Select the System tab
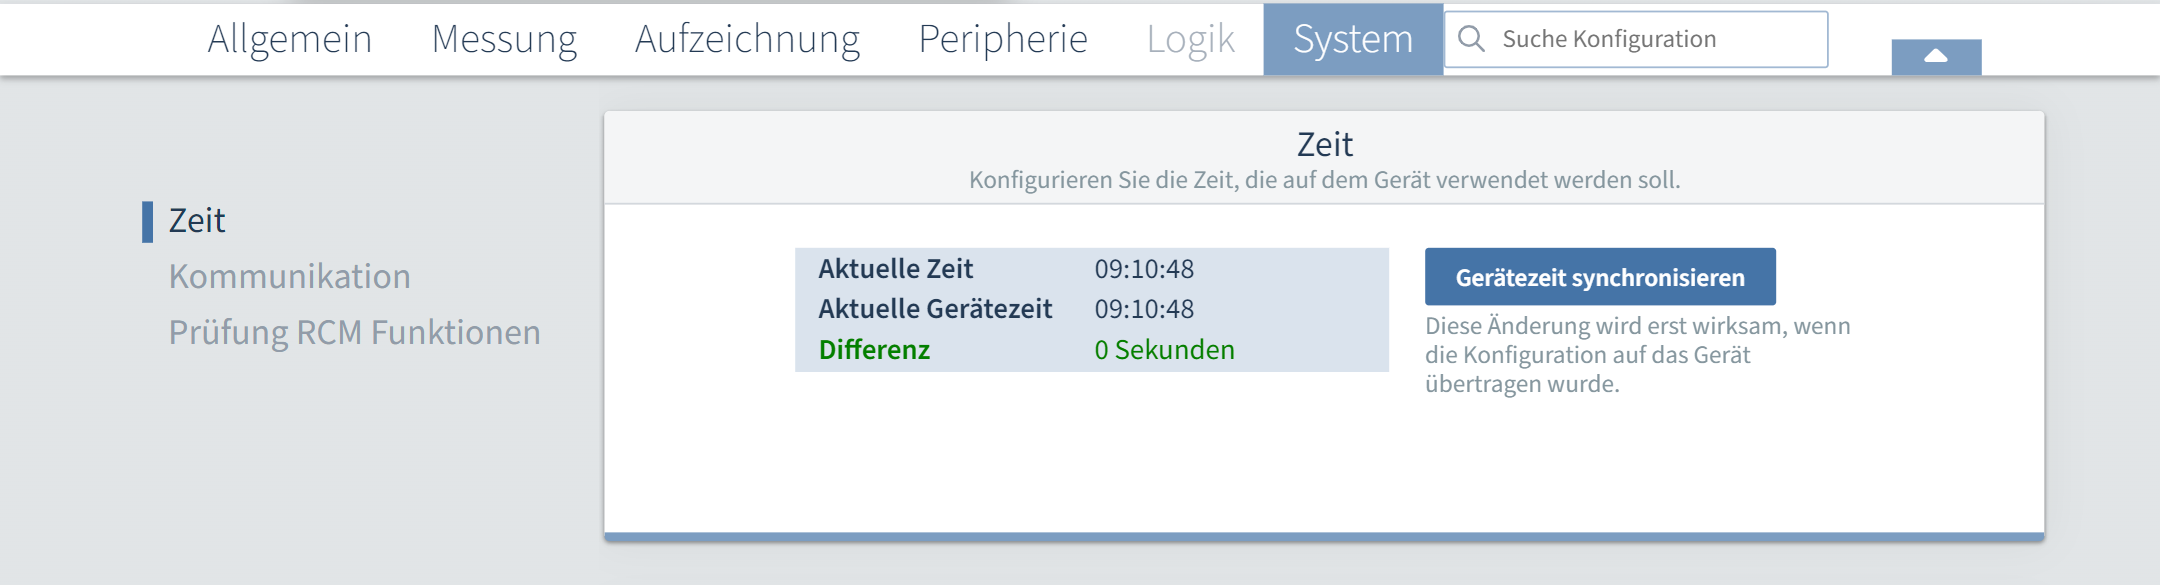This screenshot has width=2160, height=585. pyautogui.click(x=1351, y=38)
